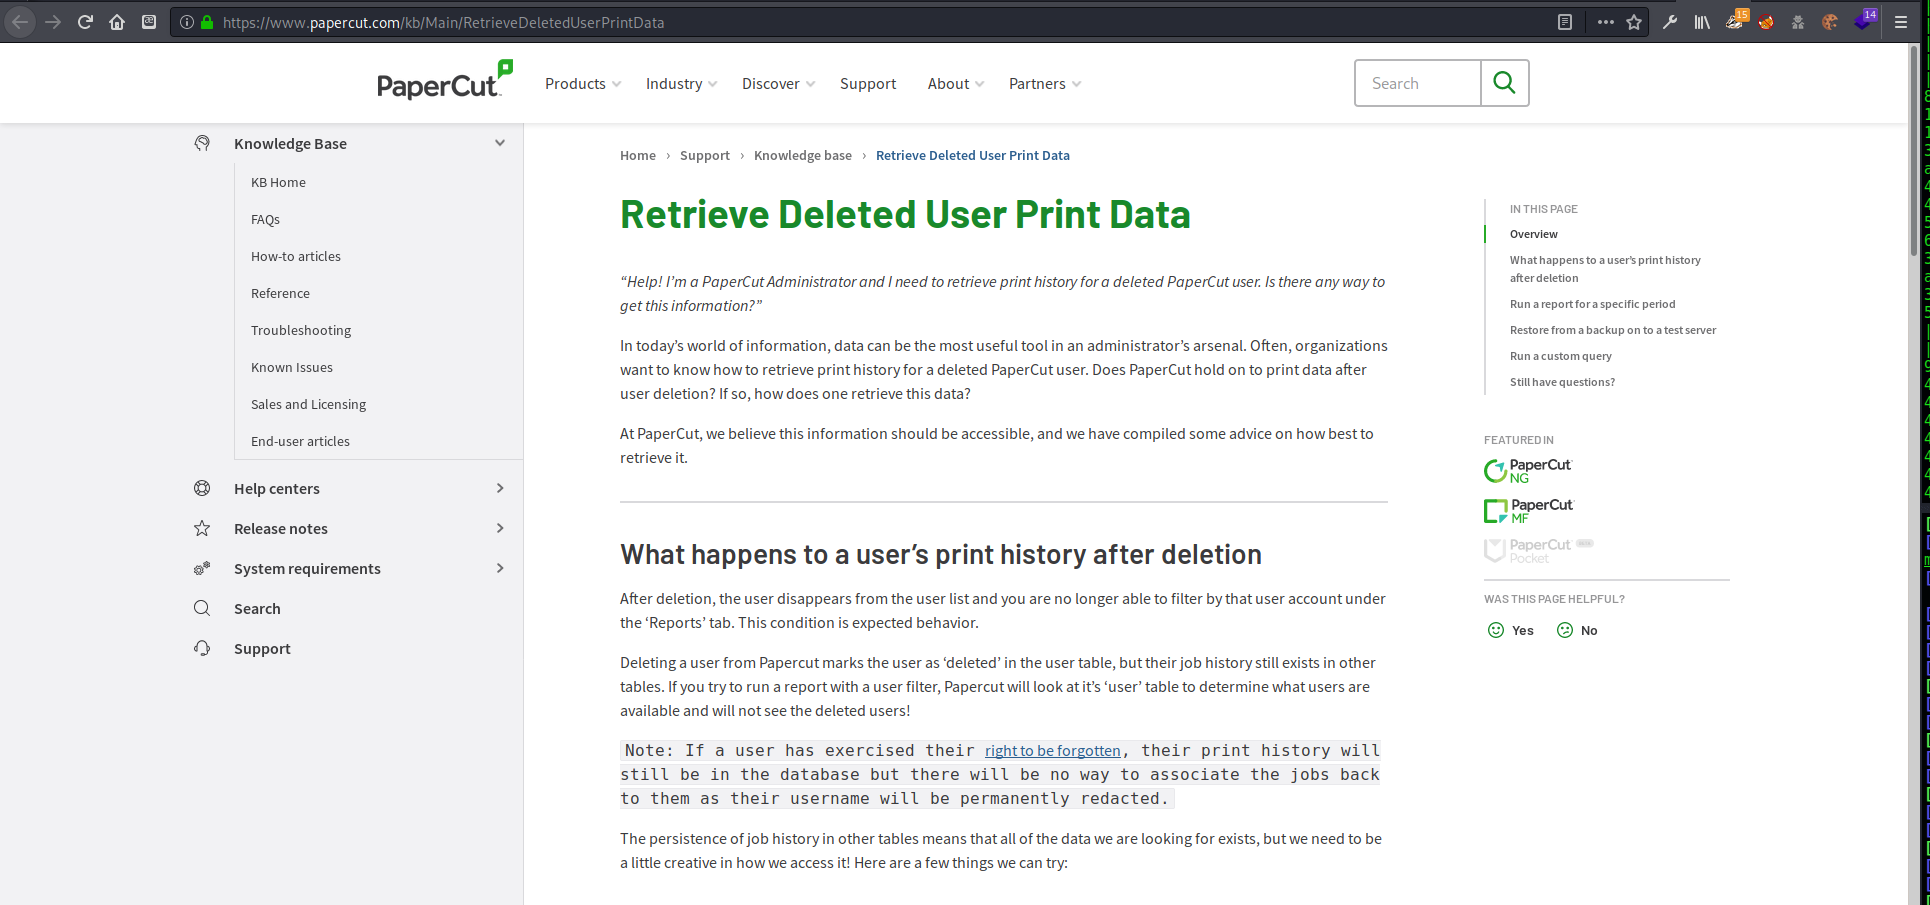Follow the 'right to be forgotten' link

(1052, 751)
